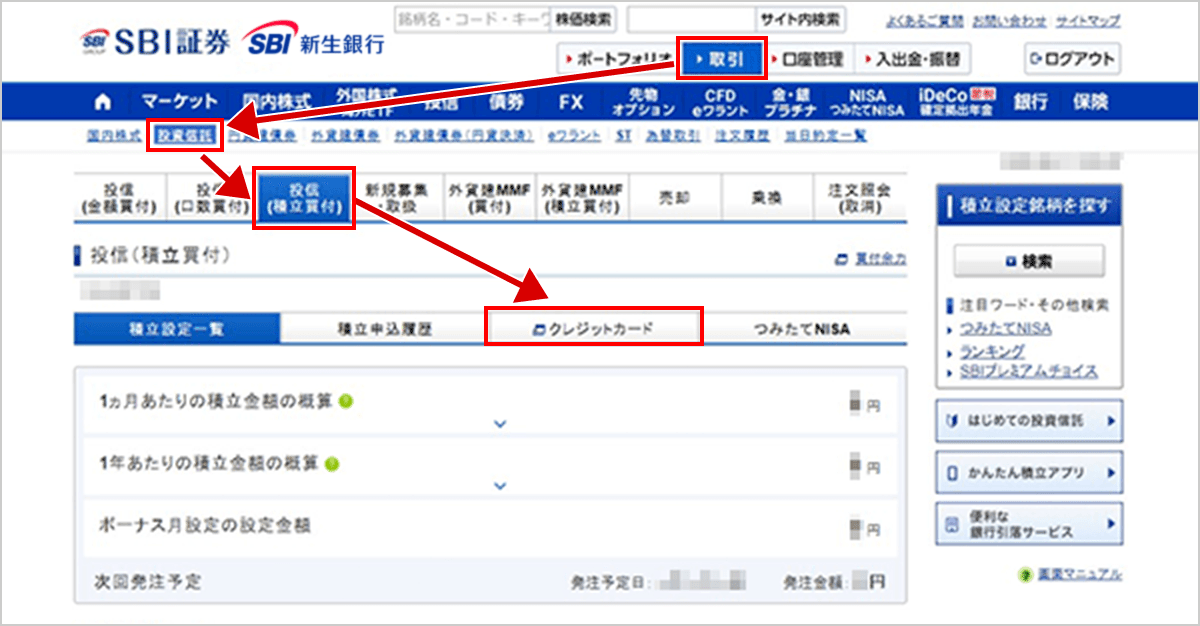The image size is (1200, 626).
Task: Click the arrow on はじめての投資信託 banner
Action: [1112, 420]
